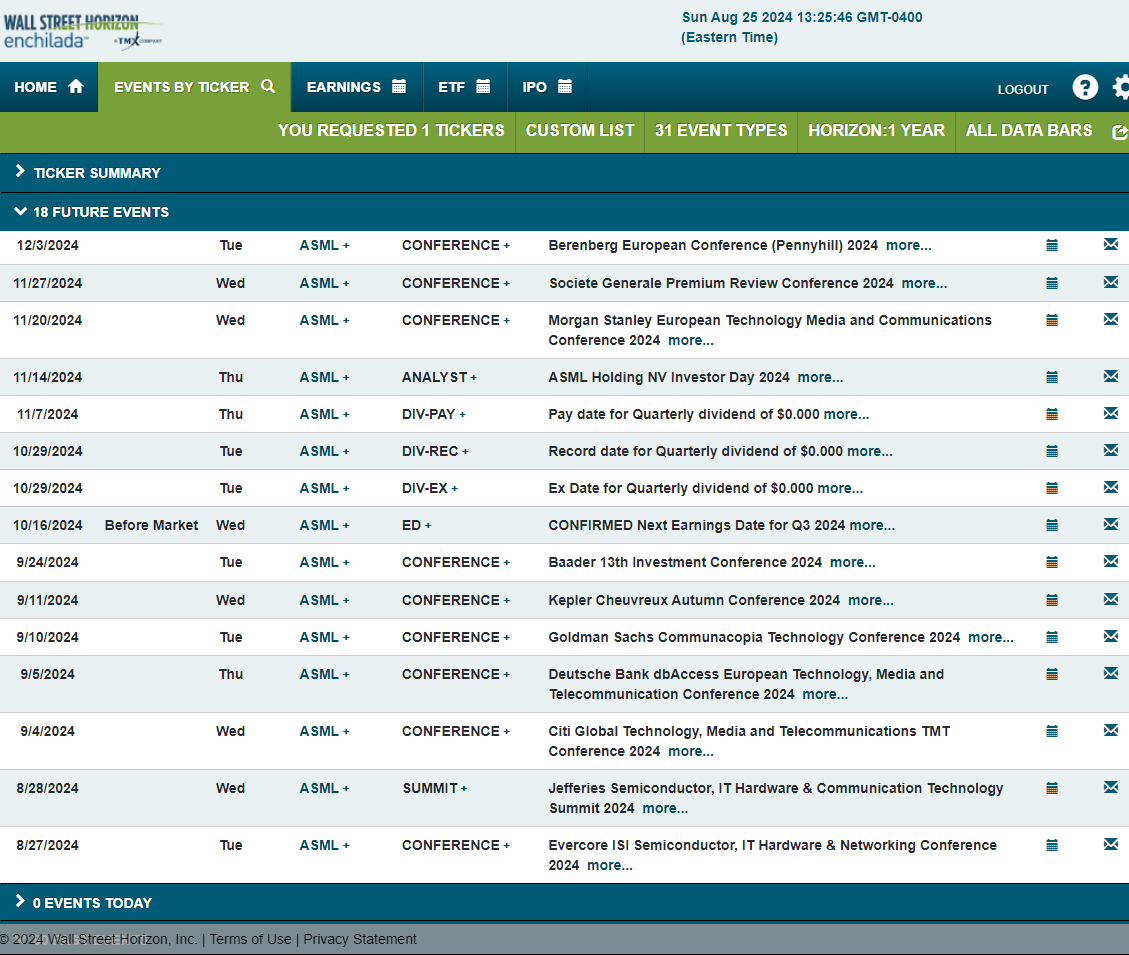The height and width of the screenshot is (955, 1129).
Task: Calendar icon for Ex Date dividend row
Action: 1052,488
